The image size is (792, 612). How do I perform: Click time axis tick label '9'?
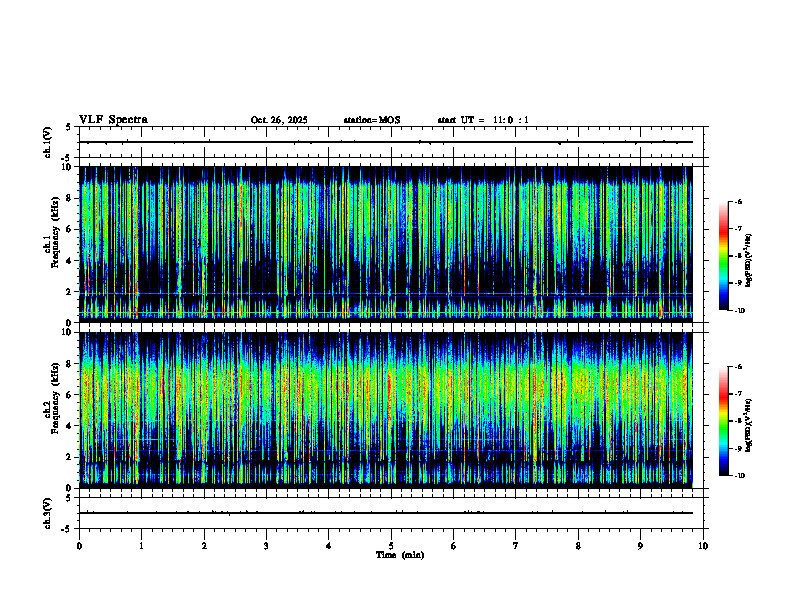[640, 546]
